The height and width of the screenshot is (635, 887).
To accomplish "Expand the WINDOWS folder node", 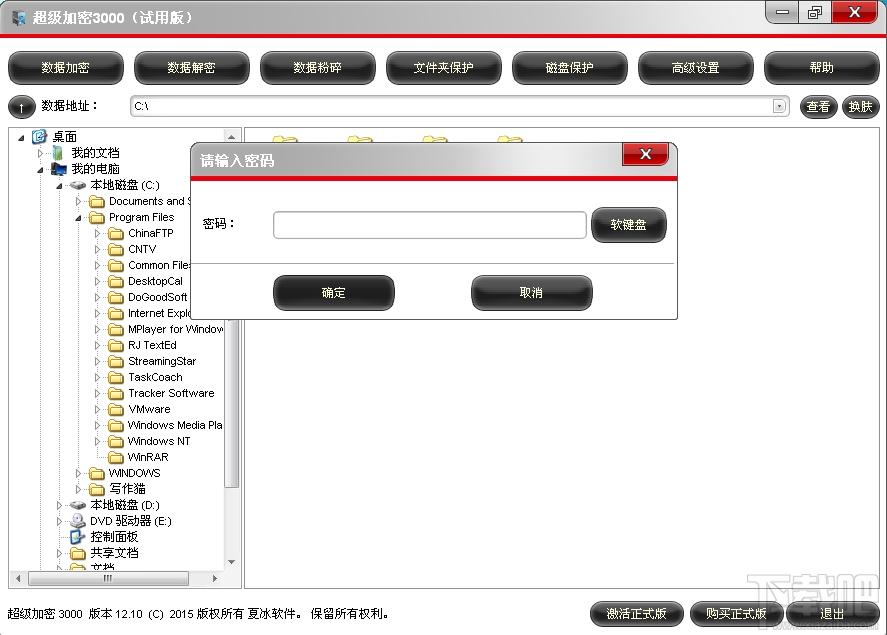I will (79, 473).
